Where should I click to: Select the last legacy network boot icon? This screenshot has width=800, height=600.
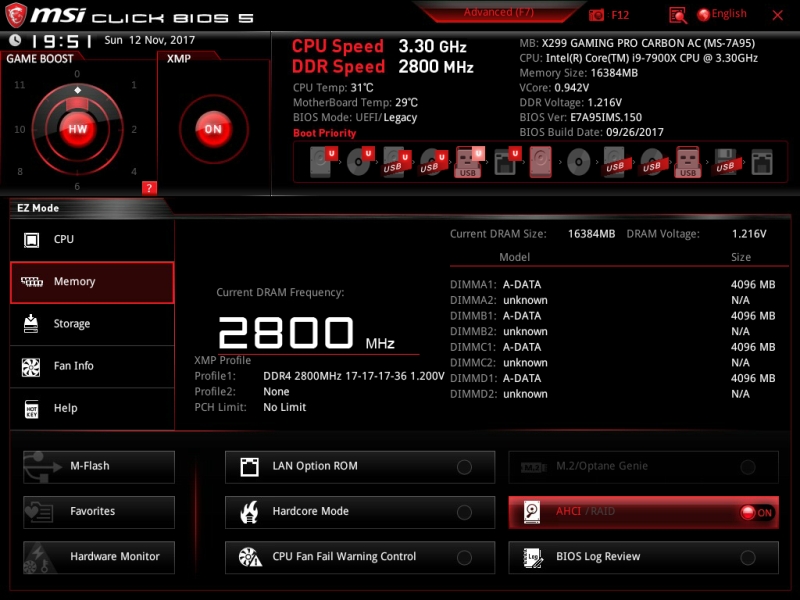click(x=762, y=162)
